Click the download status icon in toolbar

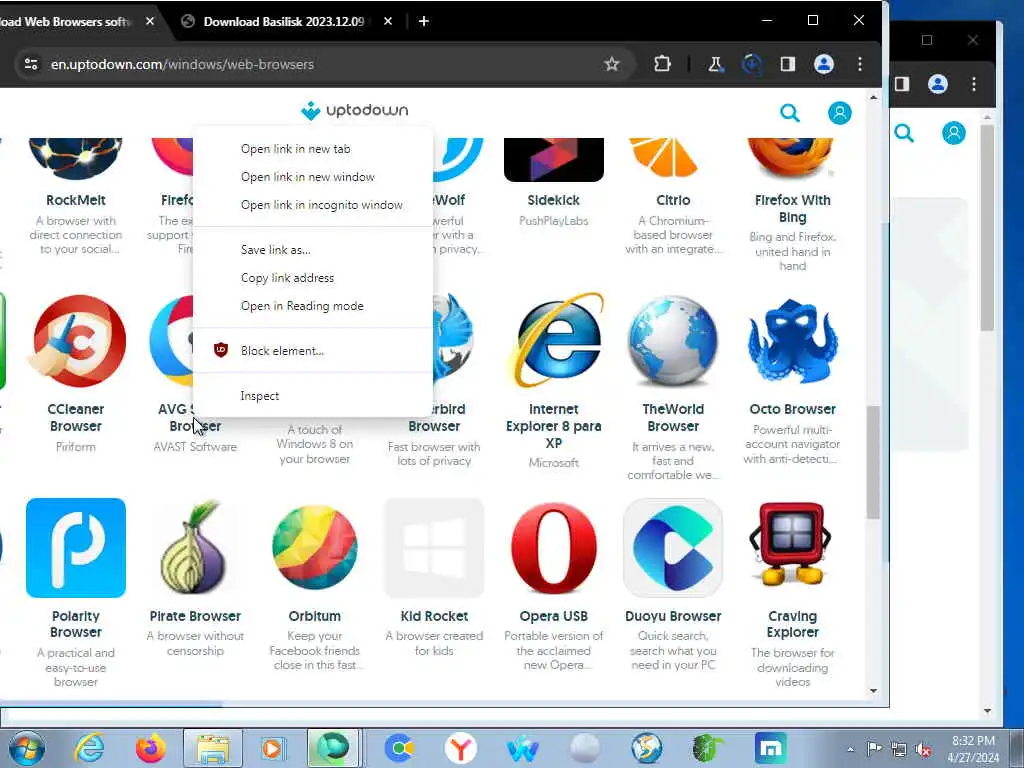click(752, 64)
